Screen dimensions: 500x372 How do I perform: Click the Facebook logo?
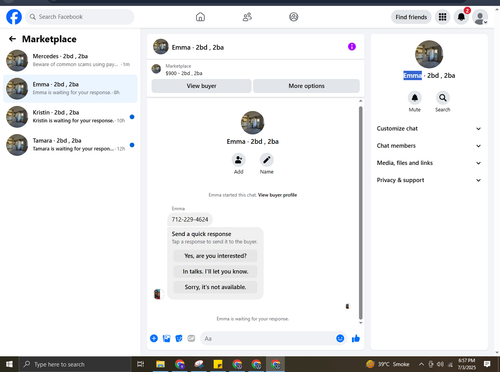pos(14,17)
